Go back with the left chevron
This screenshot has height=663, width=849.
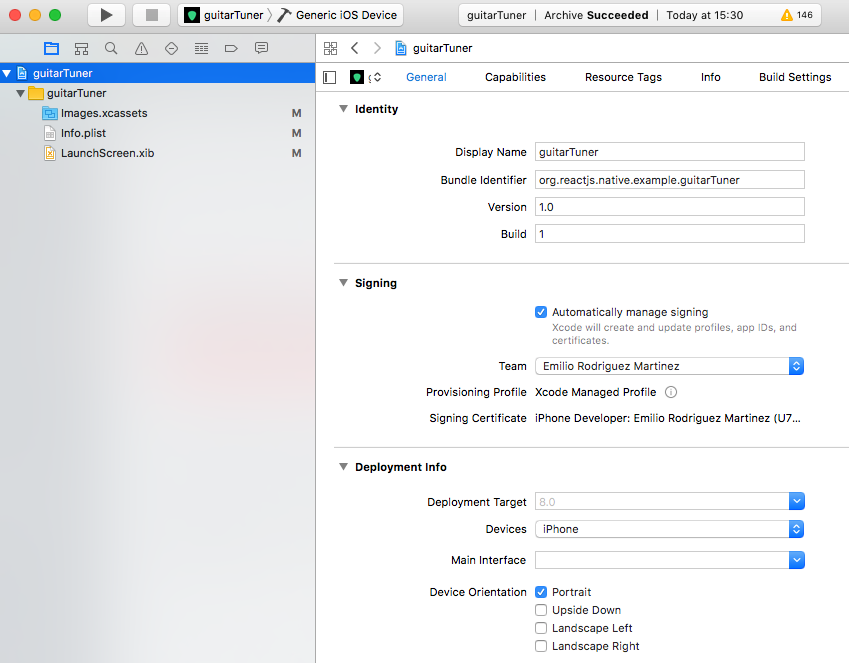pyautogui.click(x=355, y=48)
